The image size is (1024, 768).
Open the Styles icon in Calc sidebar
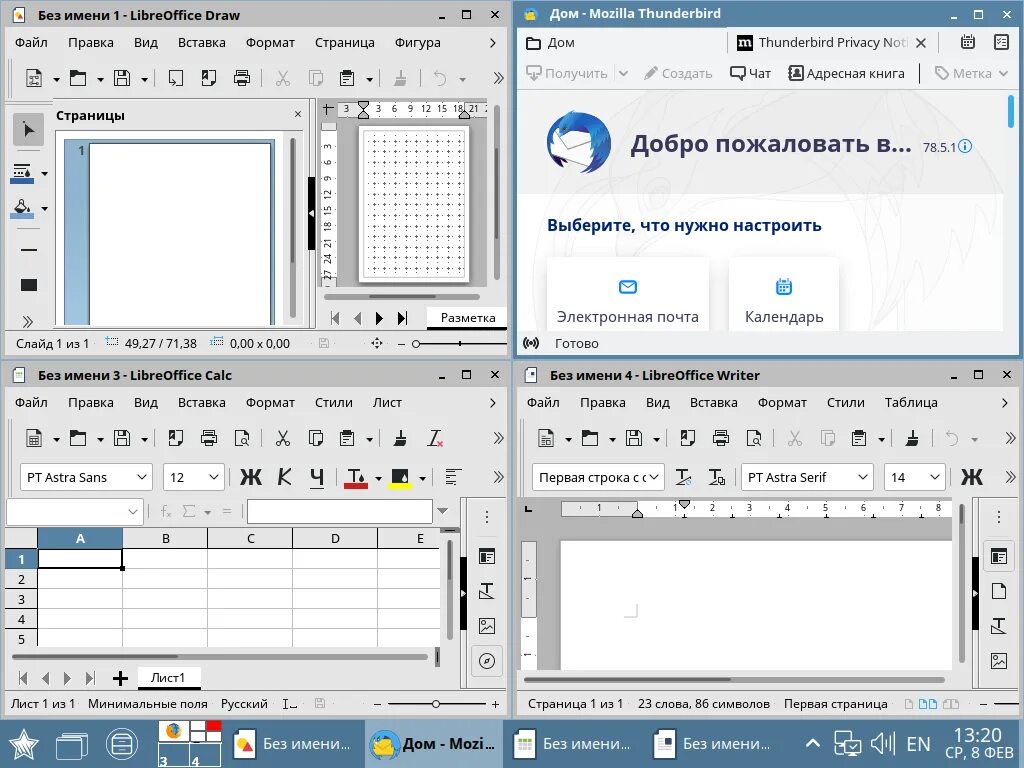(x=487, y=591)
